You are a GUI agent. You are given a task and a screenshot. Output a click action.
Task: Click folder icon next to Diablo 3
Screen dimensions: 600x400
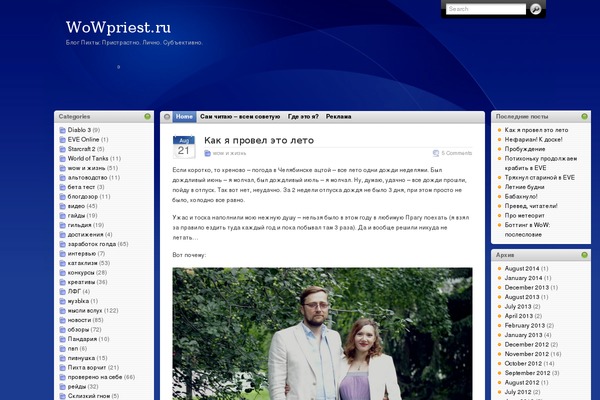[x=63, y=130]
